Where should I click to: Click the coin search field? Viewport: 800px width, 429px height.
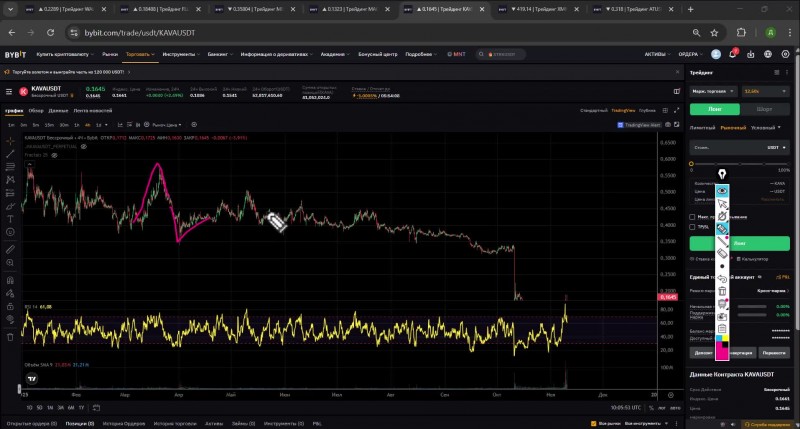click(x=504, y=54)
